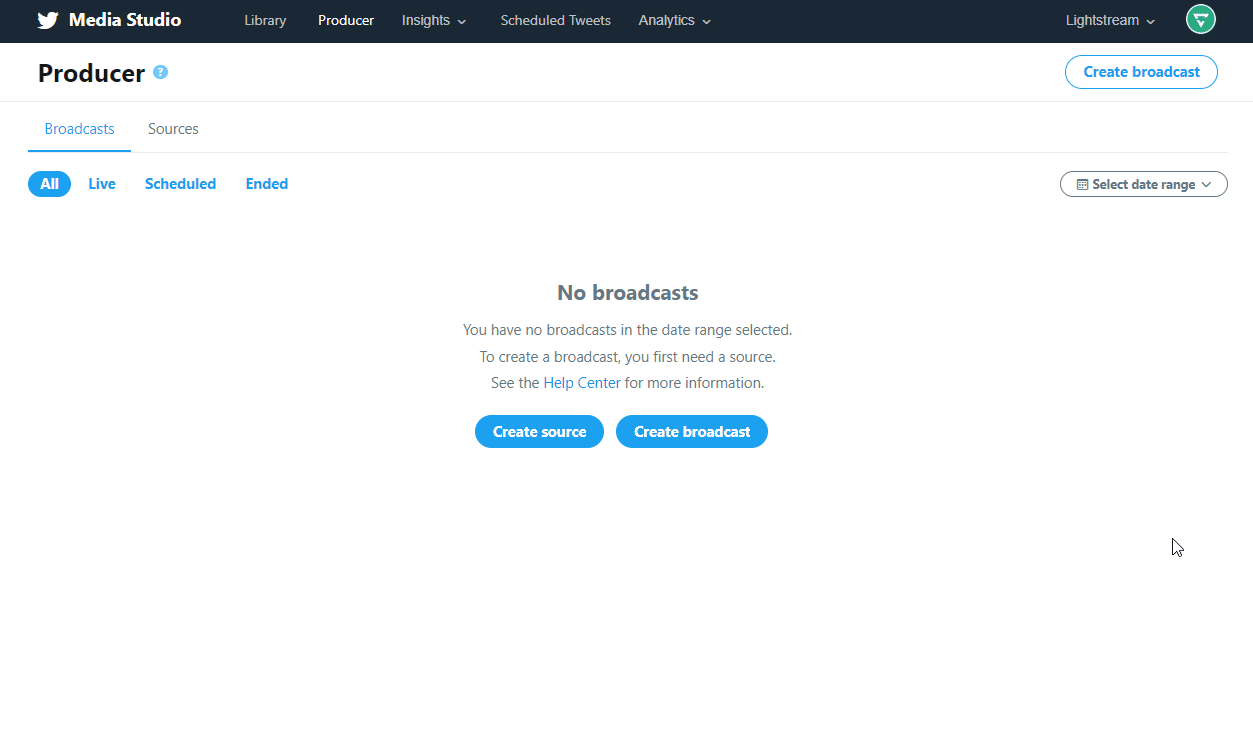Open Scheduled Tweets page
The height and width of the screenshot is (756, 1253).
click(x=555, y=20)
